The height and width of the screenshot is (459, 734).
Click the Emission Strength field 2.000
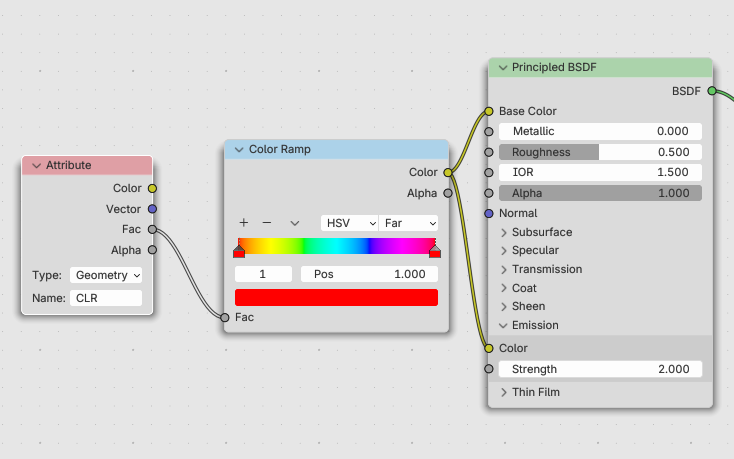(600, 369)
